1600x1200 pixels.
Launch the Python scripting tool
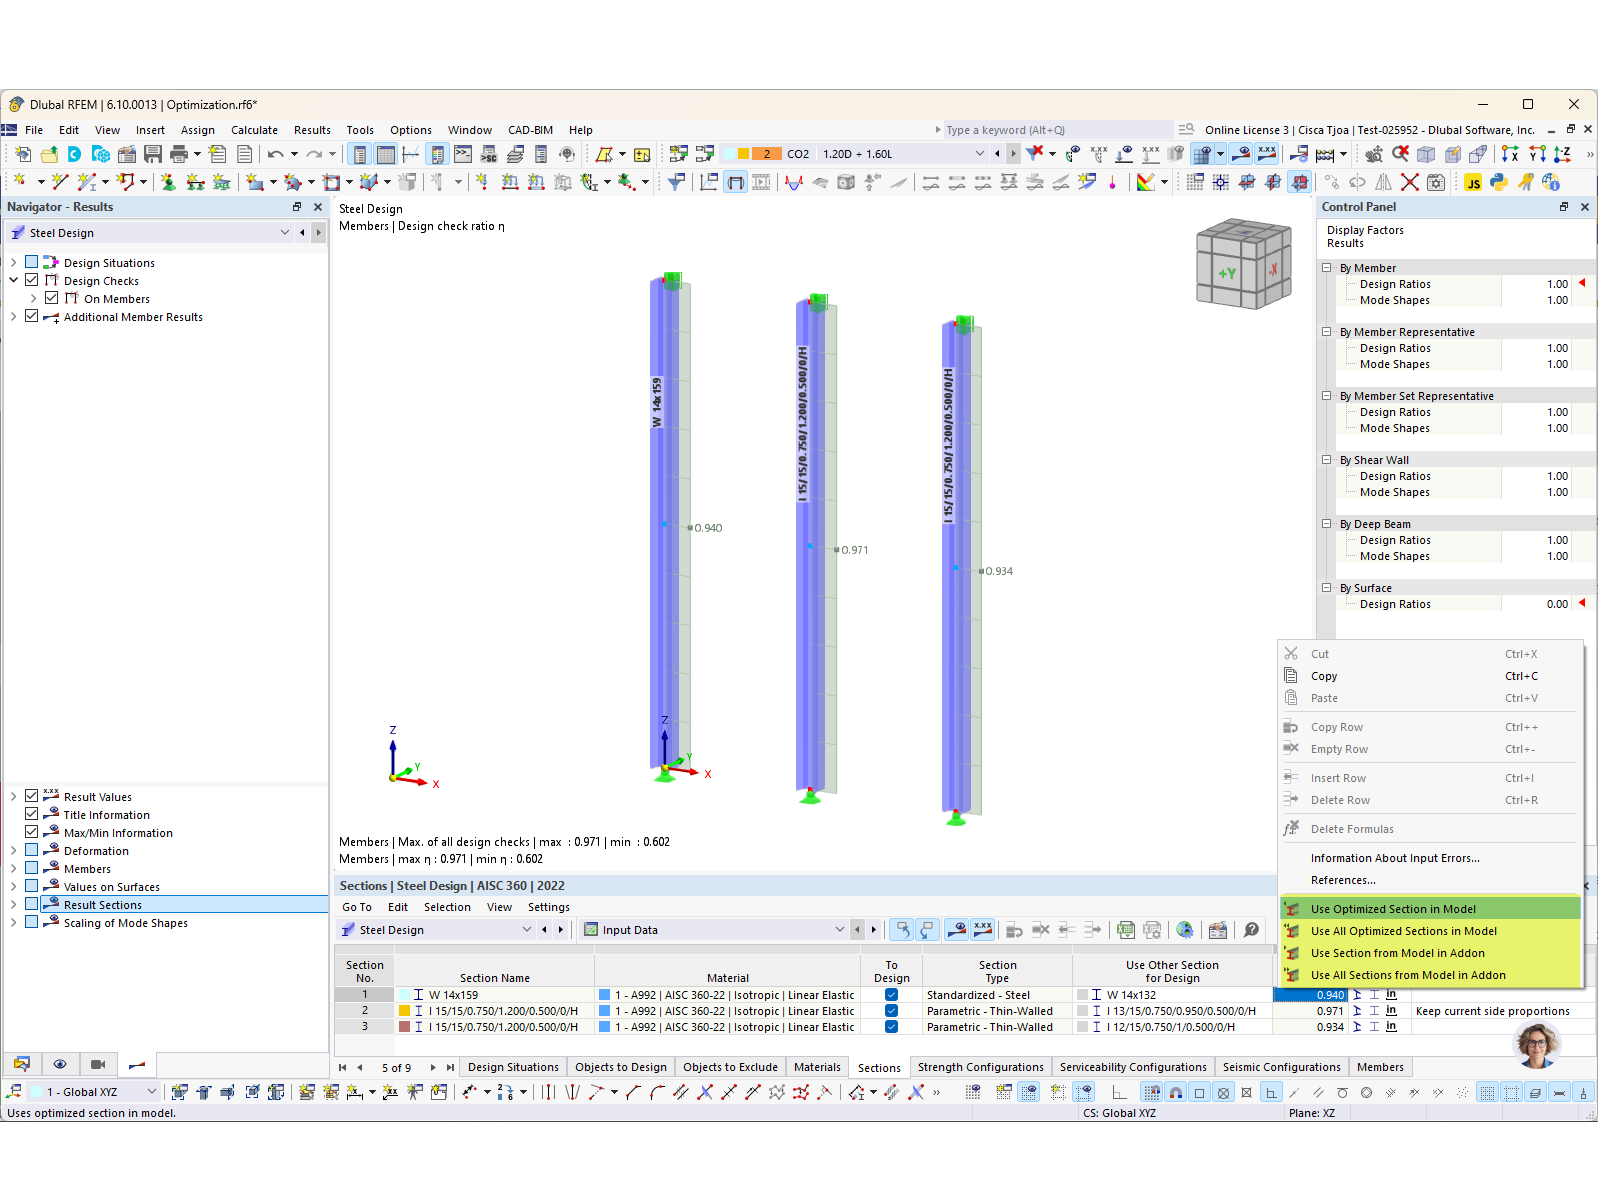[1498, 182]
